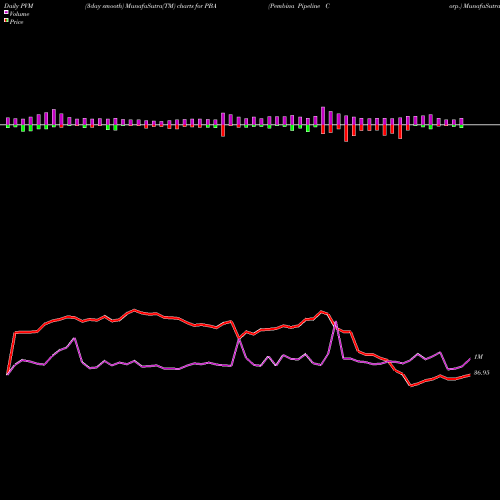The height and width of the screenshot is (500, 500).
Task: Click the Volume legend color swatch
Action: click(x=6, y=12)
